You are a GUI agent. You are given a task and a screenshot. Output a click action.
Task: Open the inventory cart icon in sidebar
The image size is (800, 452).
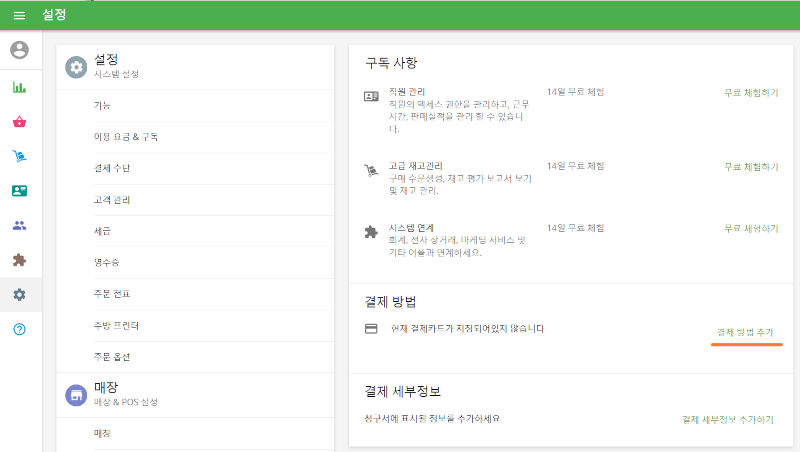(20, 156)
